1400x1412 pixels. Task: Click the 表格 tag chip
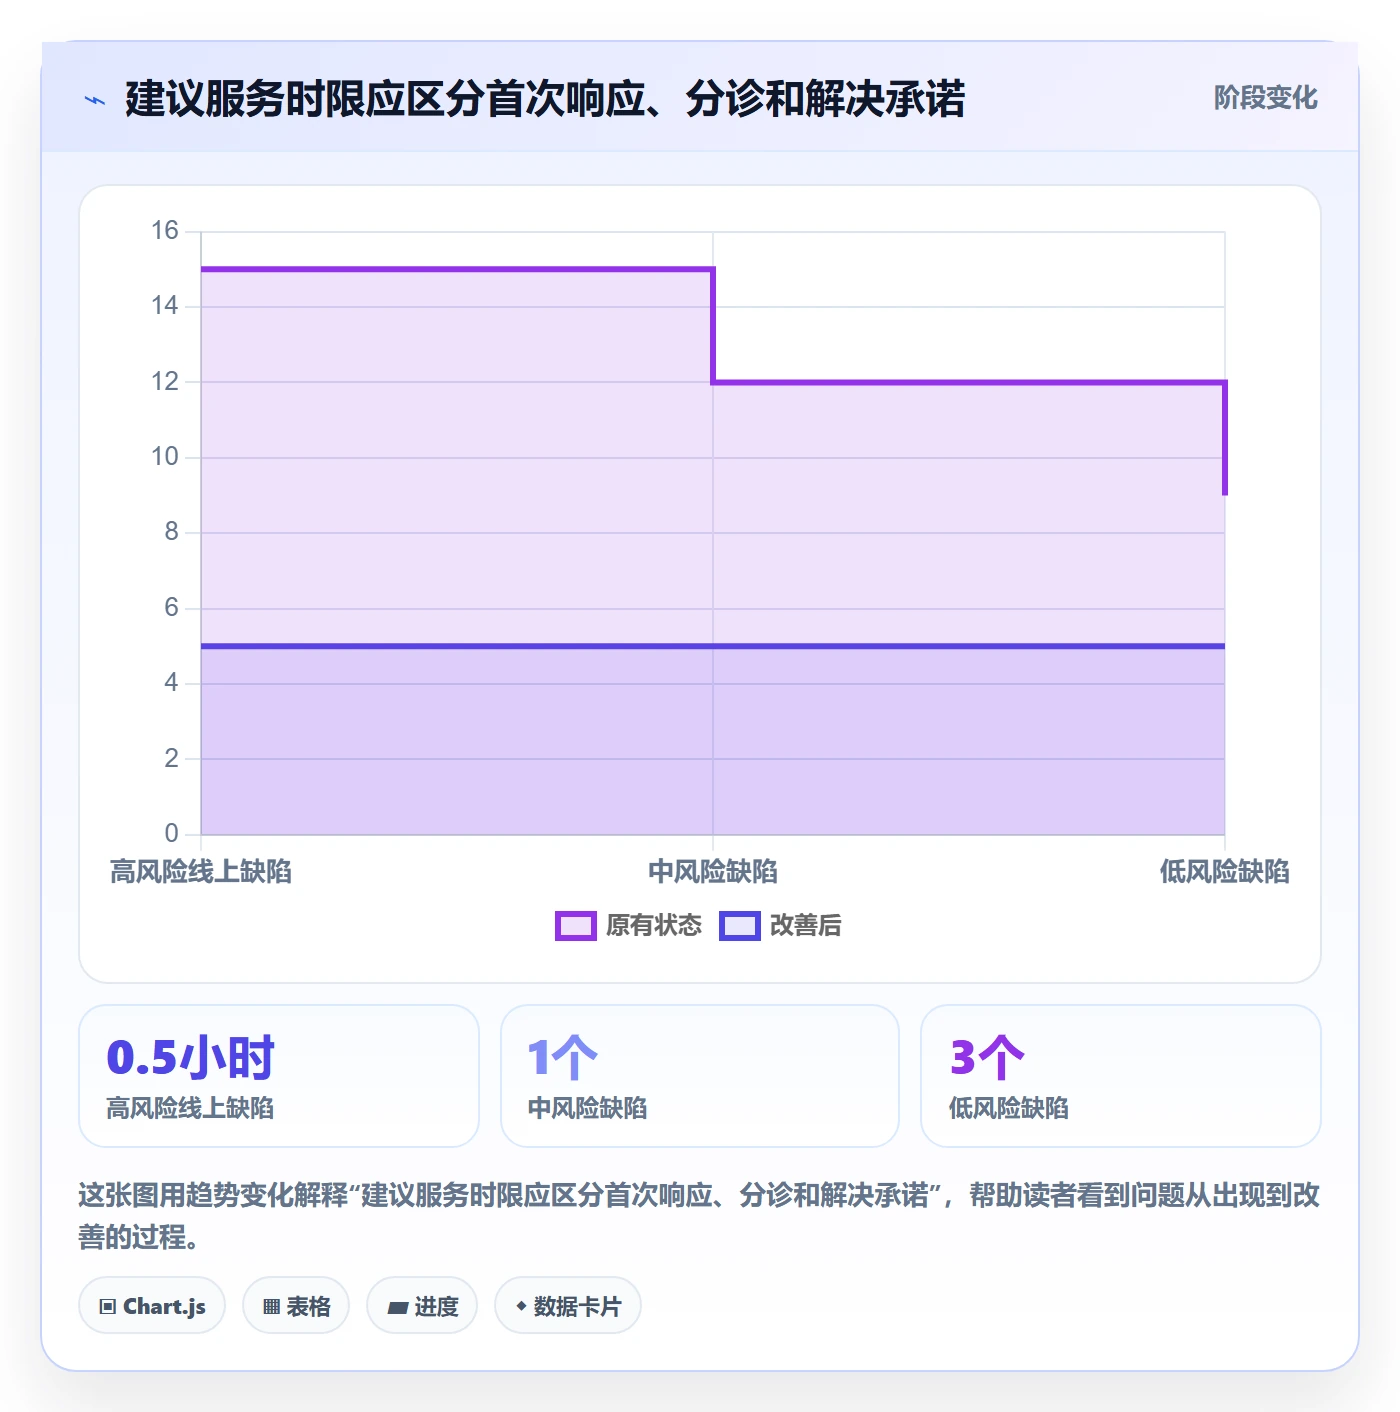[296, 1306]
